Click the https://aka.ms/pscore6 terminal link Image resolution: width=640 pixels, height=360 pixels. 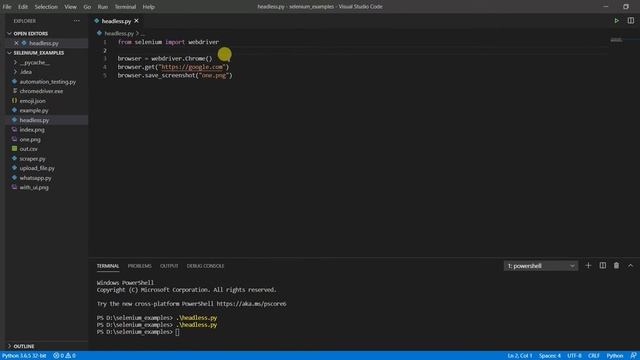(251, 304)
